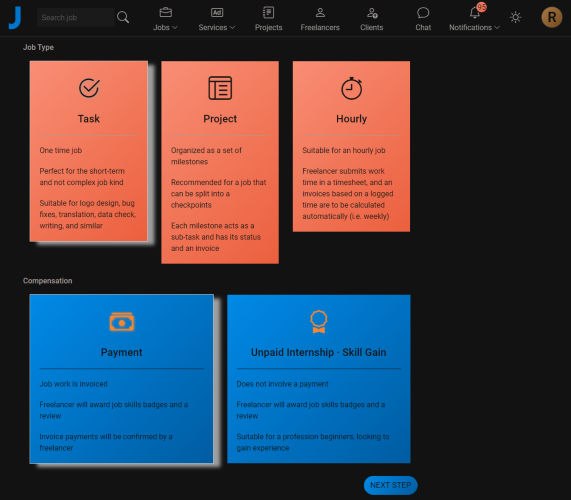Image resolution: width=571 pixels, height=500 pixels.
Task: Click 'Invoice payments will be confirmed' text
Action: pos(106,442)
